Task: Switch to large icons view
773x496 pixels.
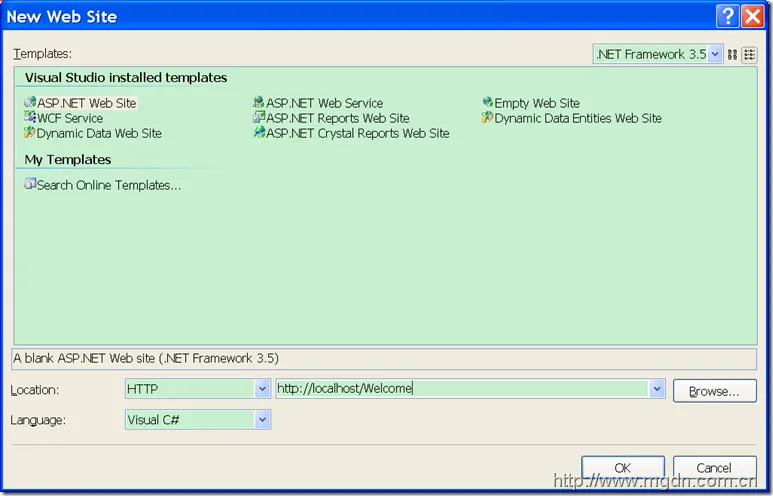Action: [733, 54]
